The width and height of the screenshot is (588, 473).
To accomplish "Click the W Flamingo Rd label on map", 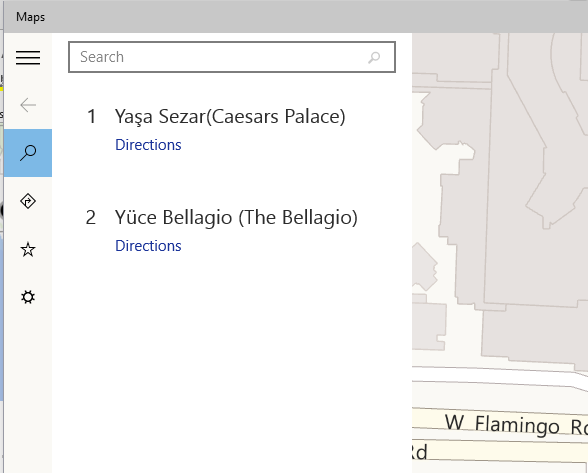I will point(516,425).
